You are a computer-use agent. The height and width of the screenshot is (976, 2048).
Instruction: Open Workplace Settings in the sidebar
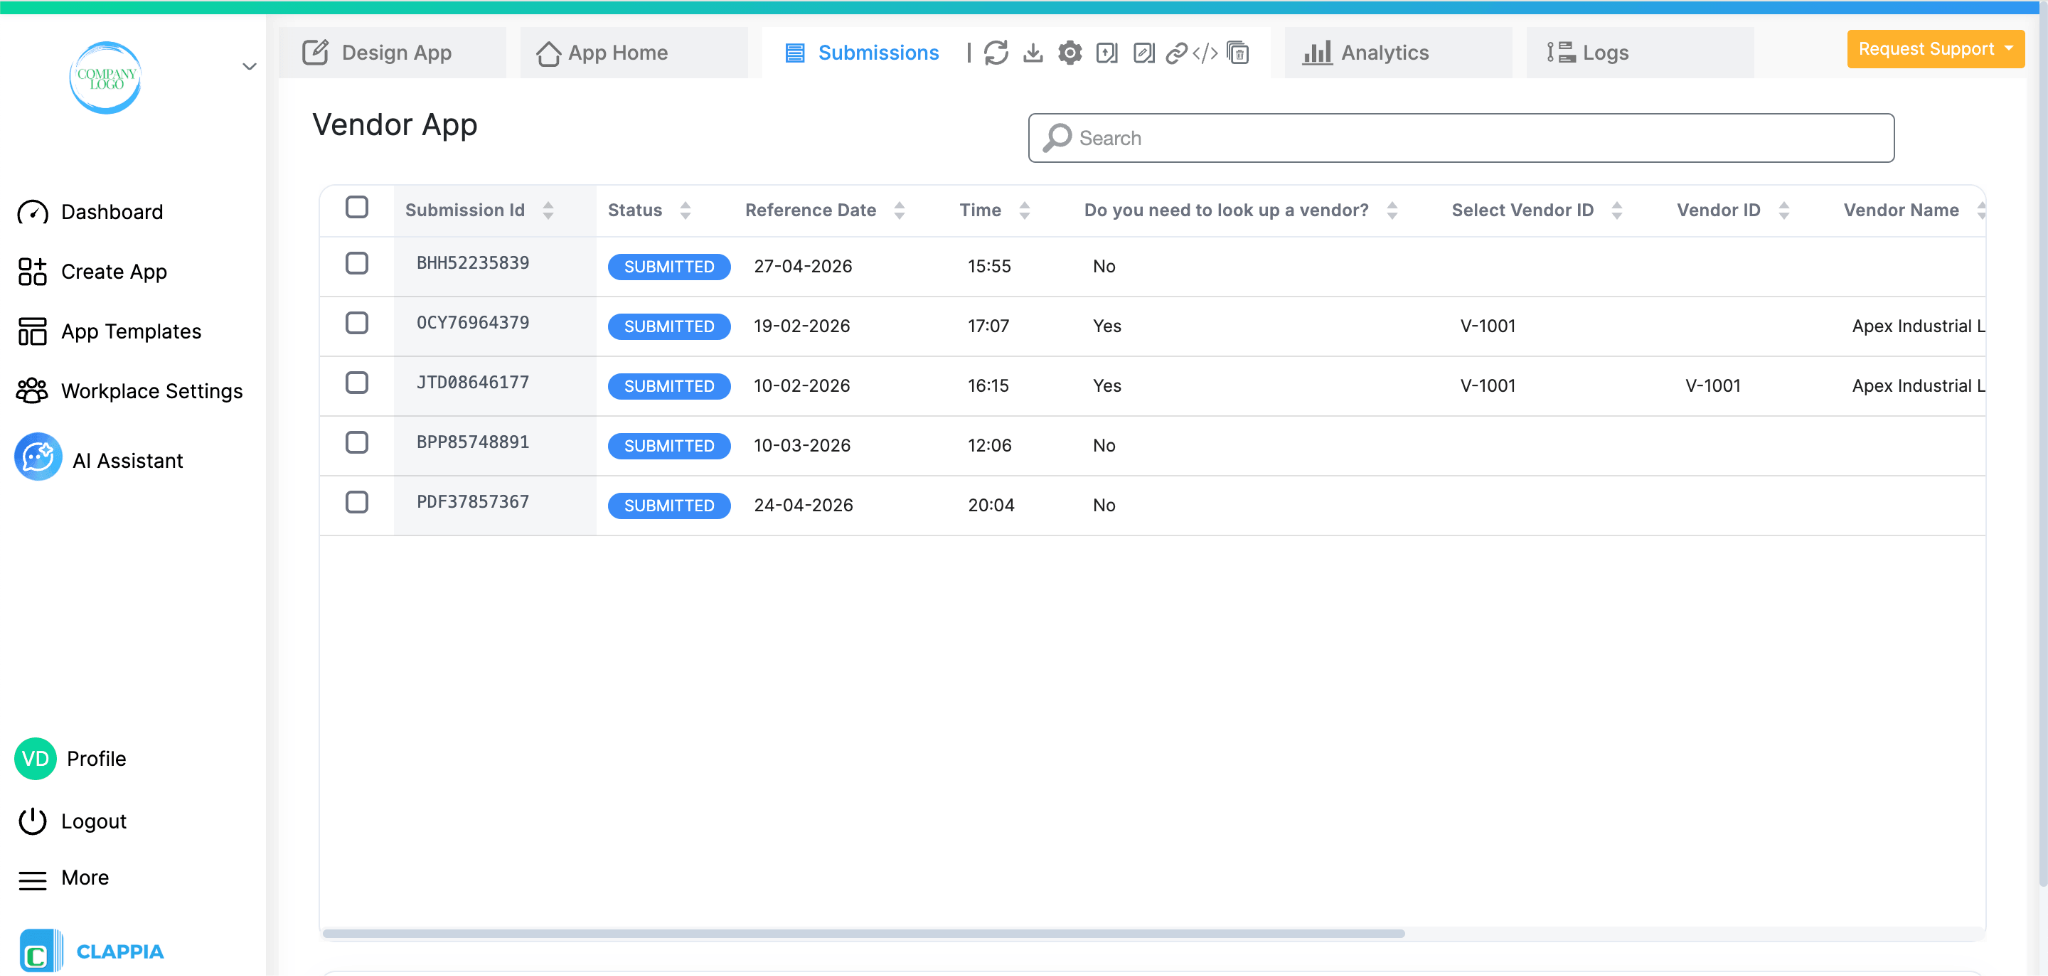tap(152, 391)
